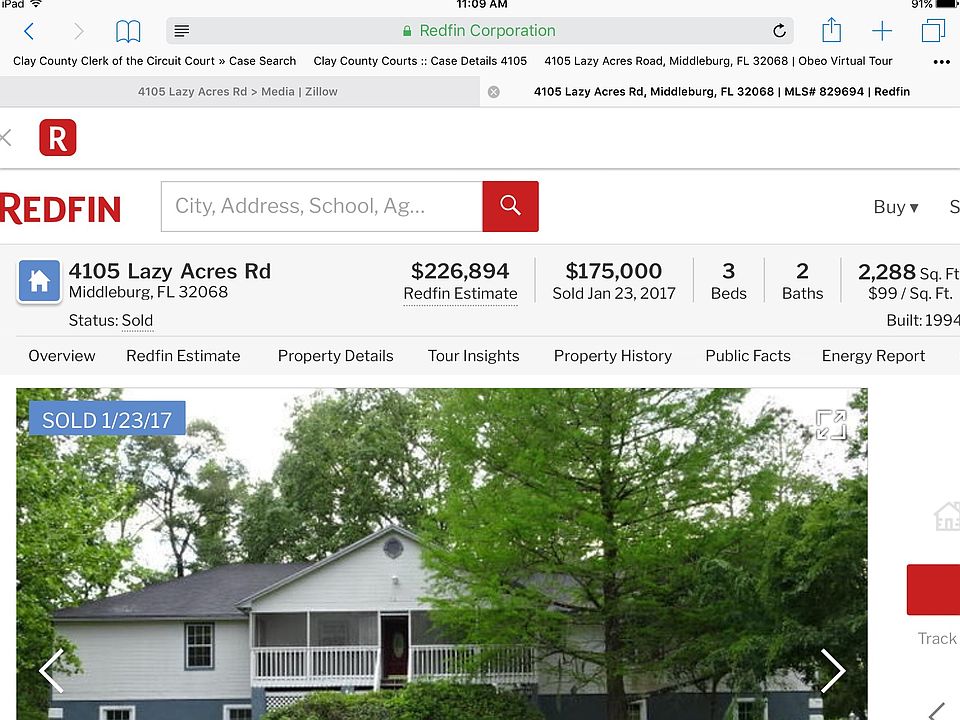
Task: Open Clay County Case Search bookmark
Action: (154, 61)
